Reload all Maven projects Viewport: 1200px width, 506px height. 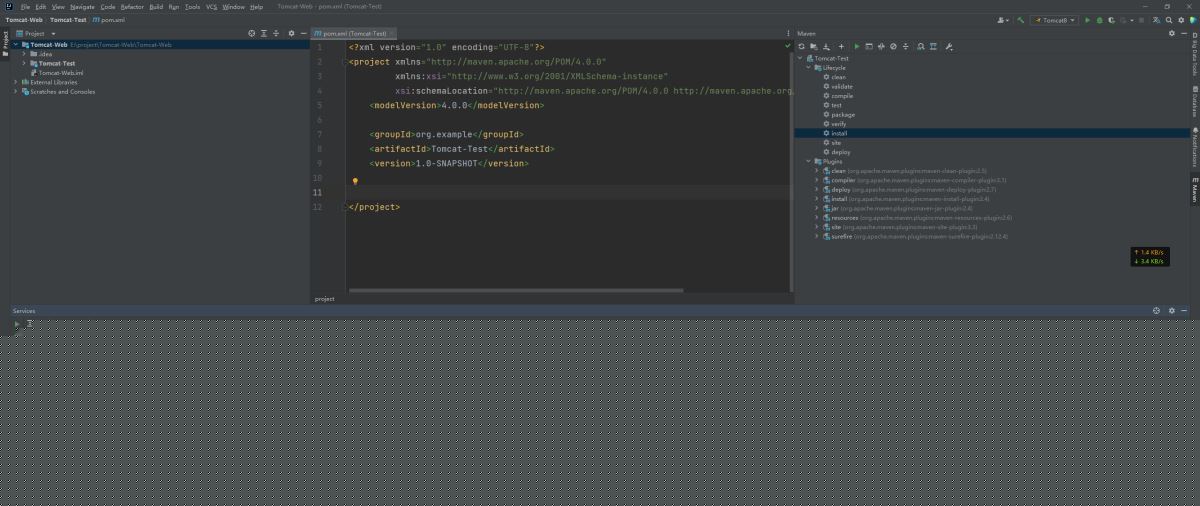click(x=801, y=46)
